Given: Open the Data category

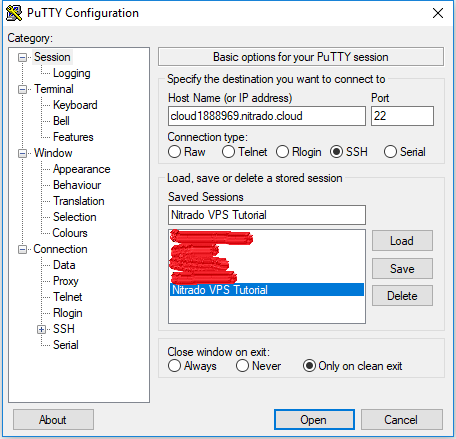Looking at the screenshot, I should [x=64, y=265].
